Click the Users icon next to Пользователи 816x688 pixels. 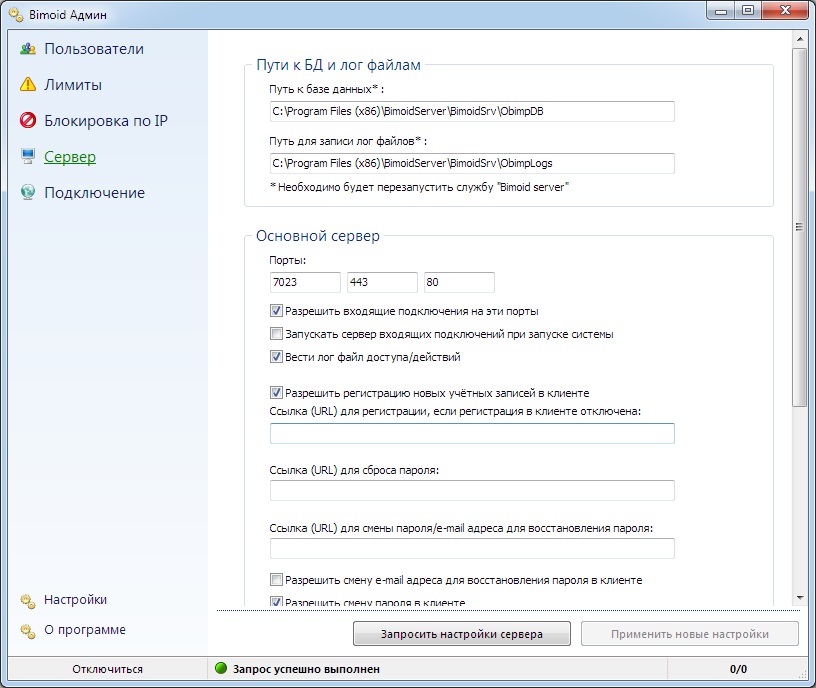click(x=28, y=49)
